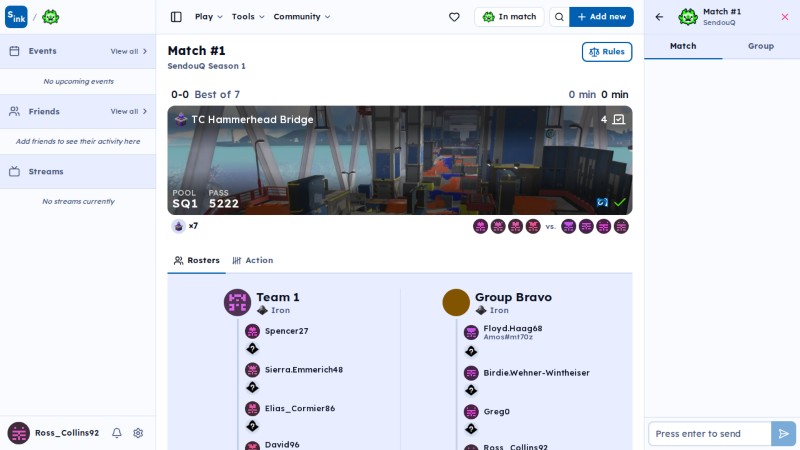Send chat message with arrow button
Image resolution: width=800 pixels, height=450 pixels.
coord(784,434)
